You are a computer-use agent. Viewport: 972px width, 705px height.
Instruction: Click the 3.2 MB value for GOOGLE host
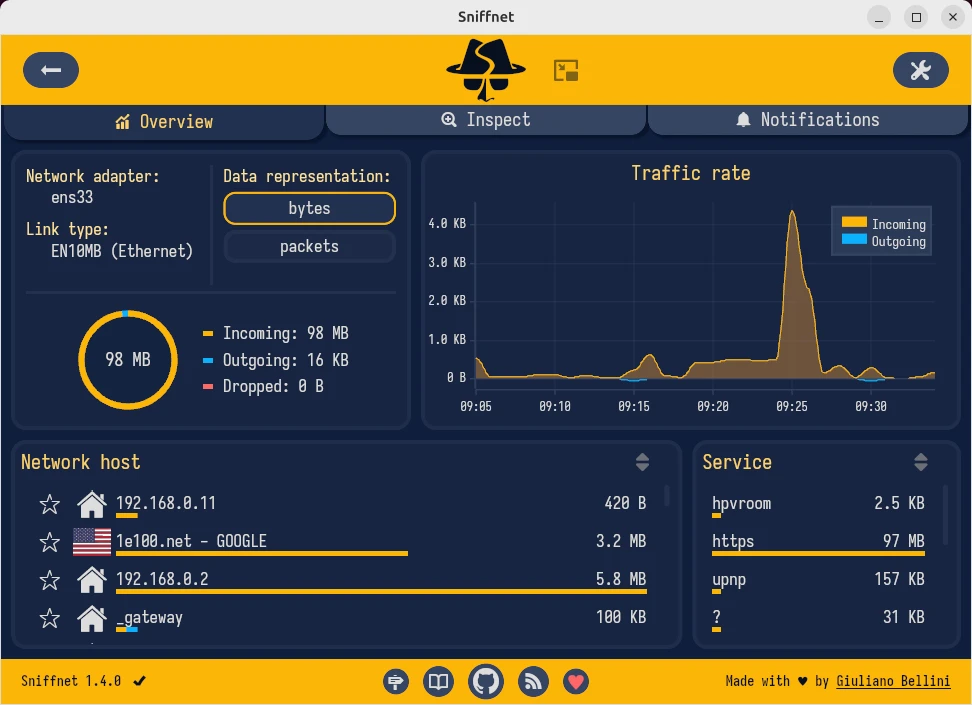click(621, 541)
